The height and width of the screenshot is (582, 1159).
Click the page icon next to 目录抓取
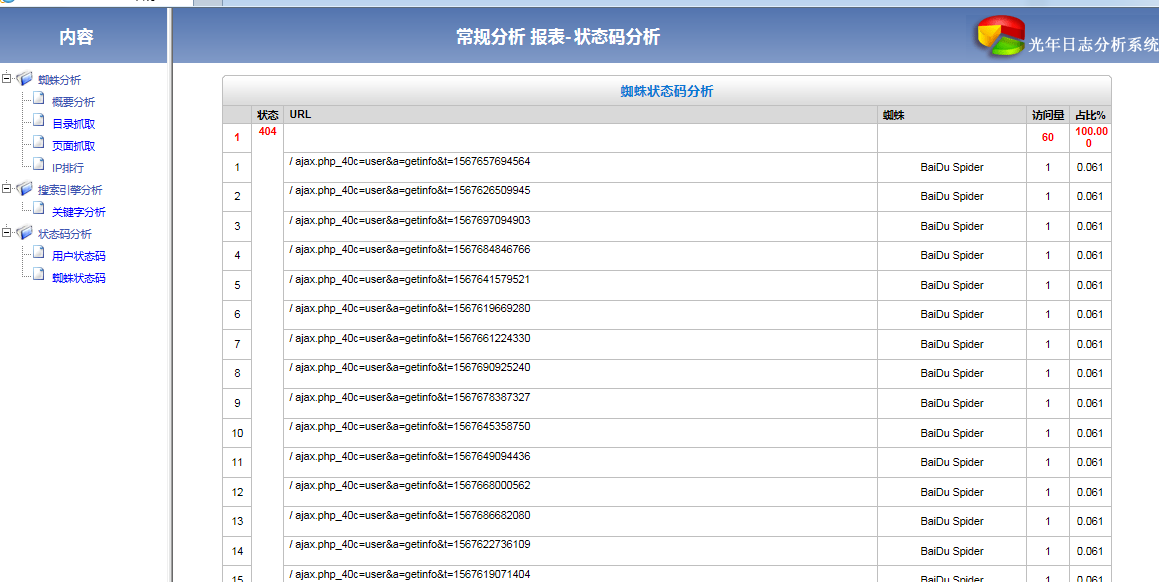[x=38, y=122]
